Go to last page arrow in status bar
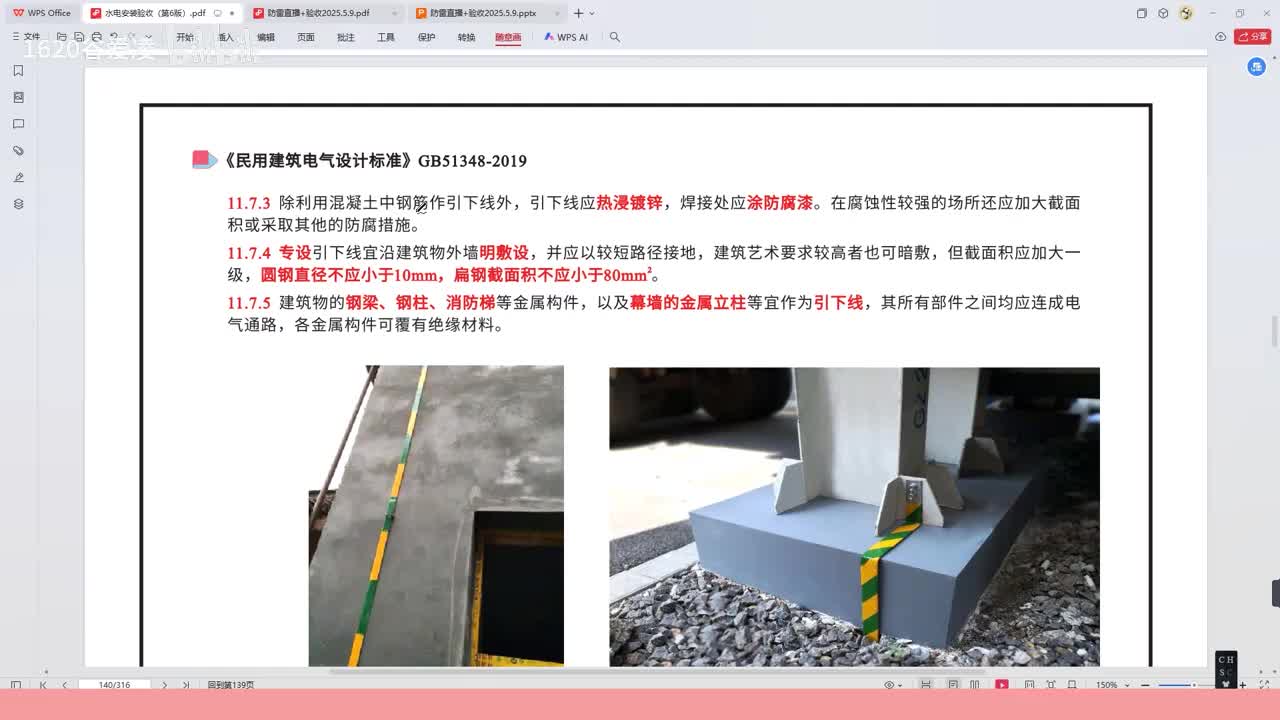 [186, 685]
